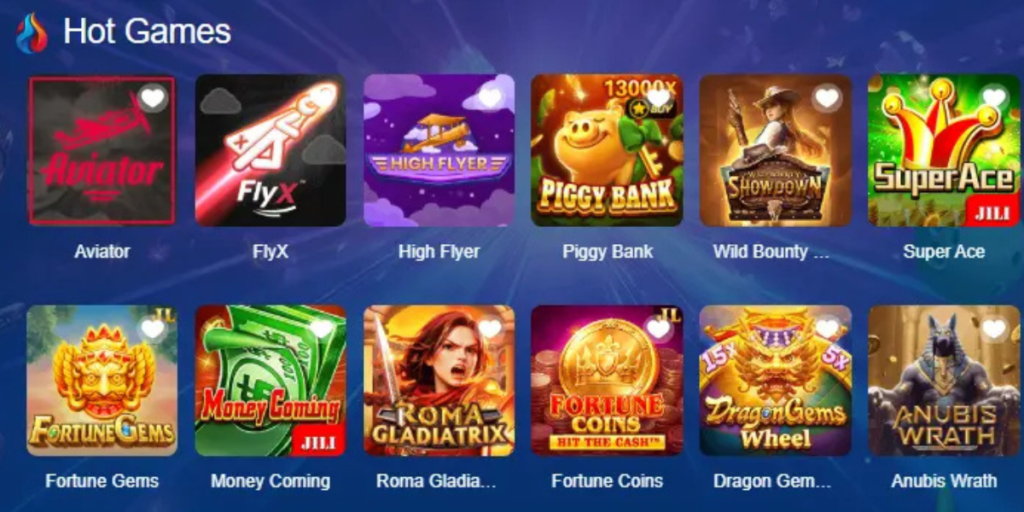Toggle the heart on Roma Gladiatrix tile
Image resolution: width=1024 pixels, height=512 pixels.
click(490, 328)
